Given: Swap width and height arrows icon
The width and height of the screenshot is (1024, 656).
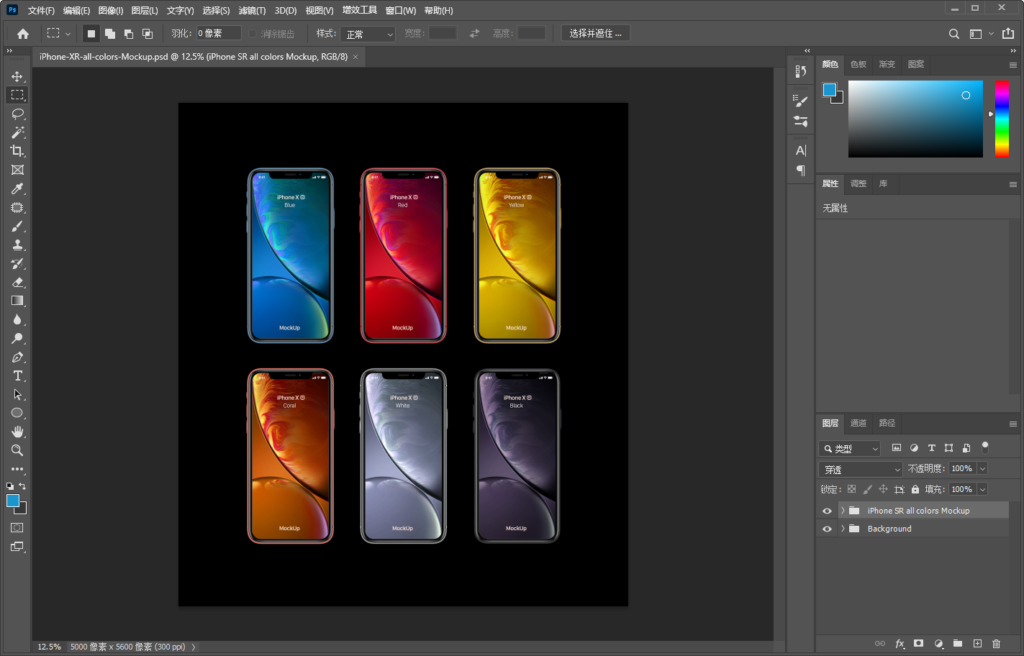Looking at the screenshot, I should pyautogui.click(x=474, y=33).
